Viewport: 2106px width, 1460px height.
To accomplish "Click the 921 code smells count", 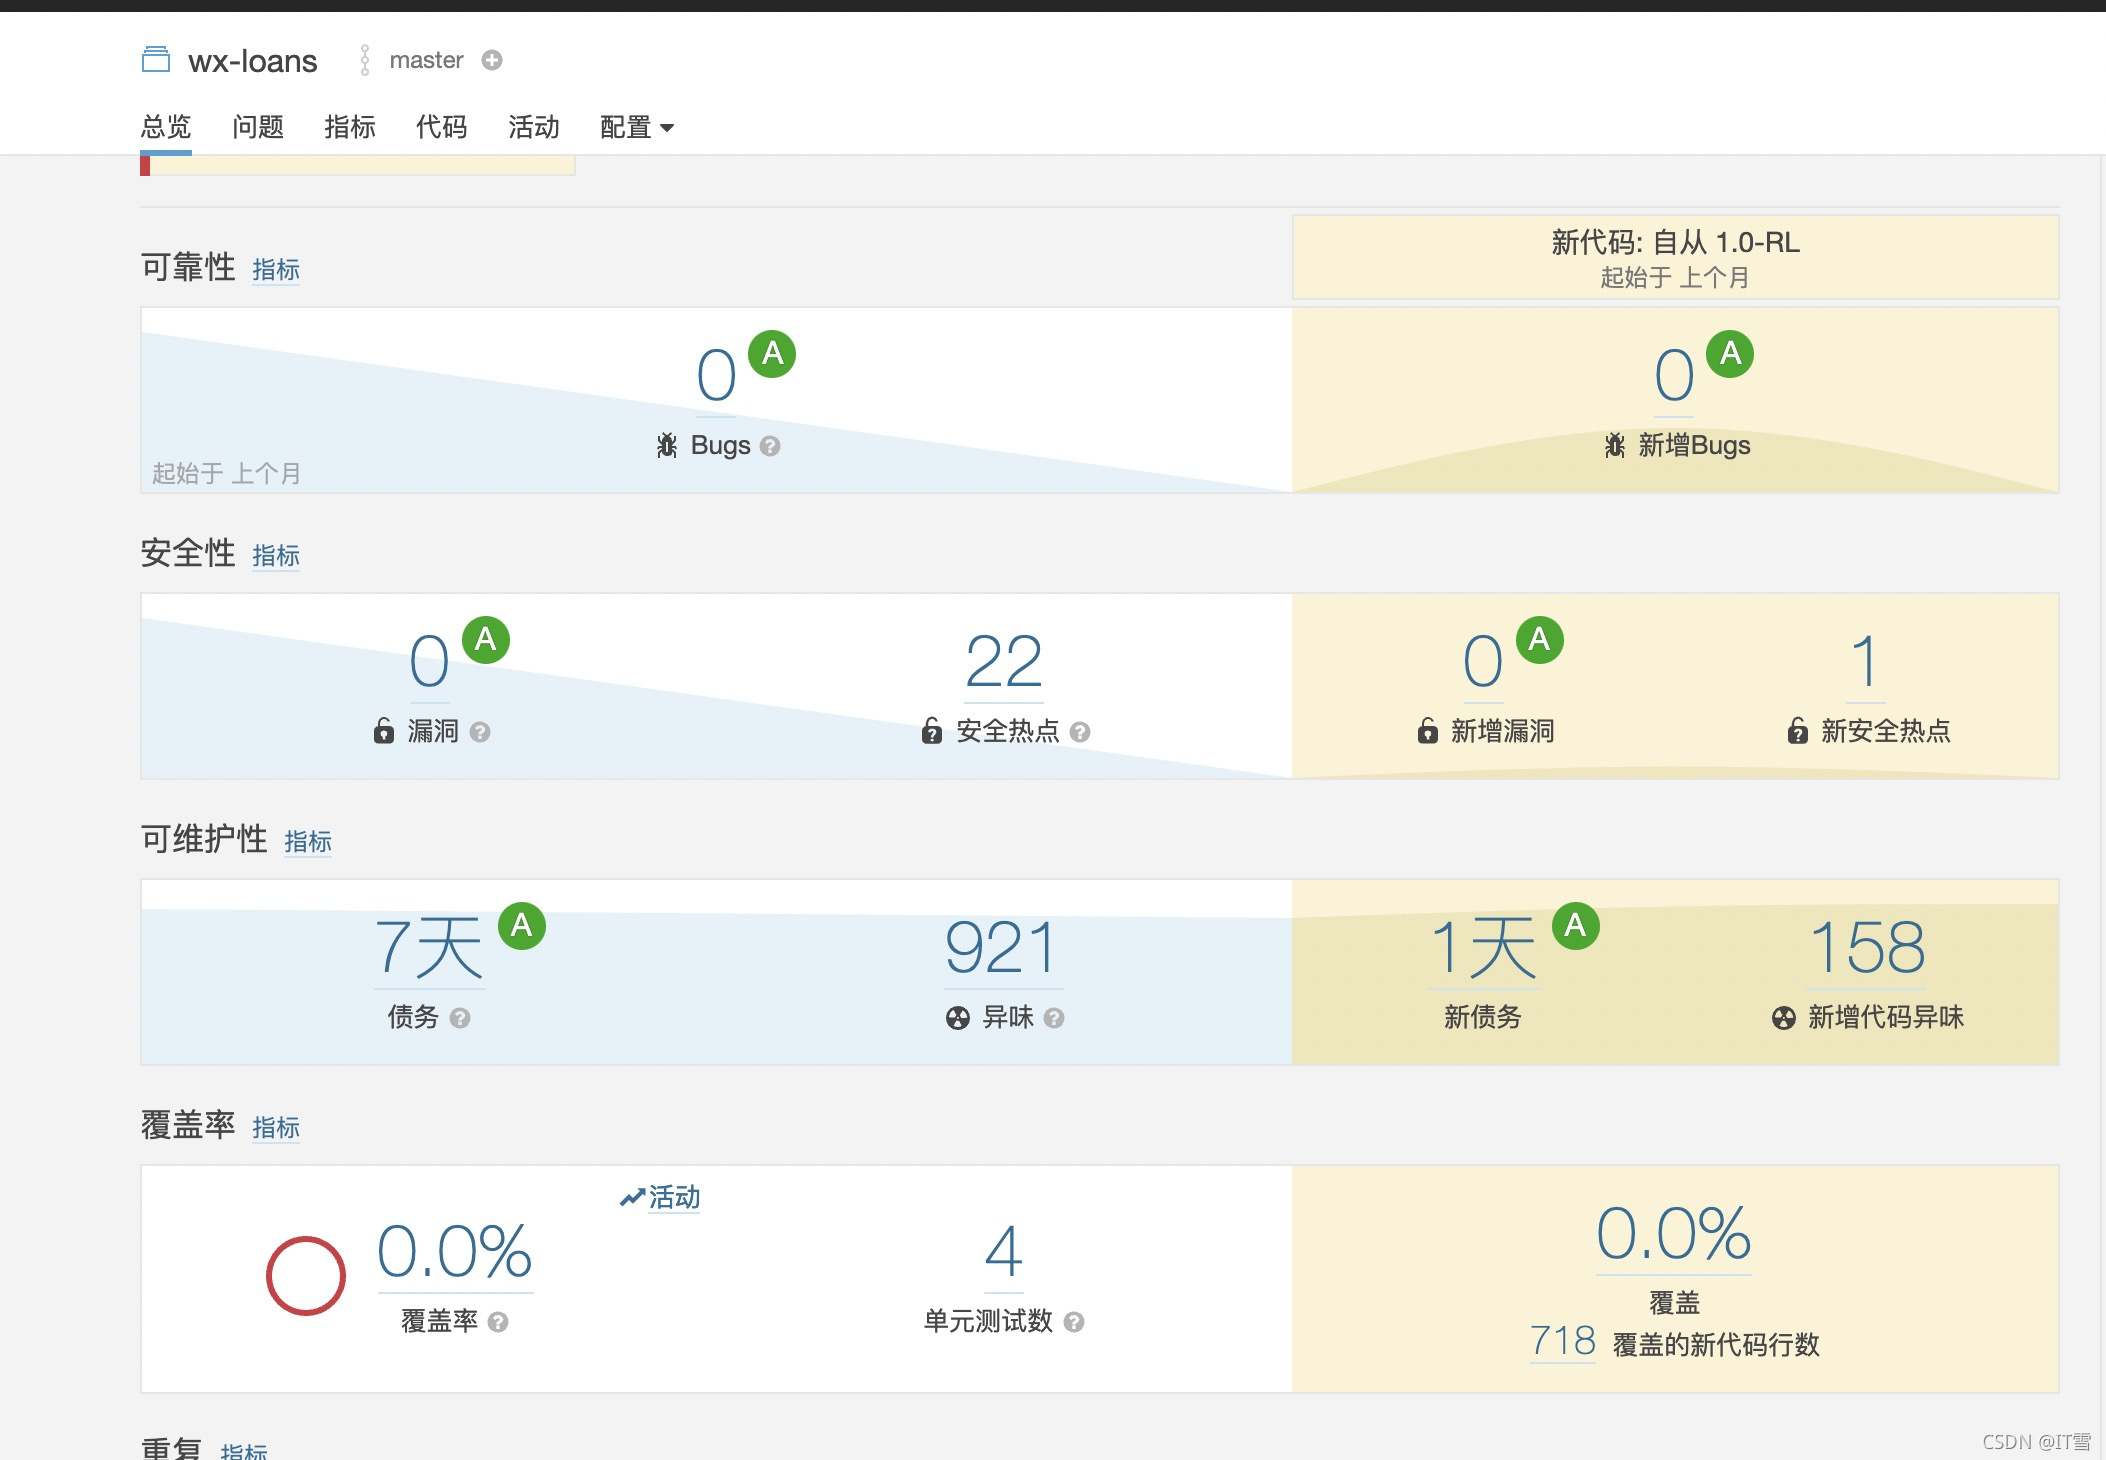I will (1002, 948).
